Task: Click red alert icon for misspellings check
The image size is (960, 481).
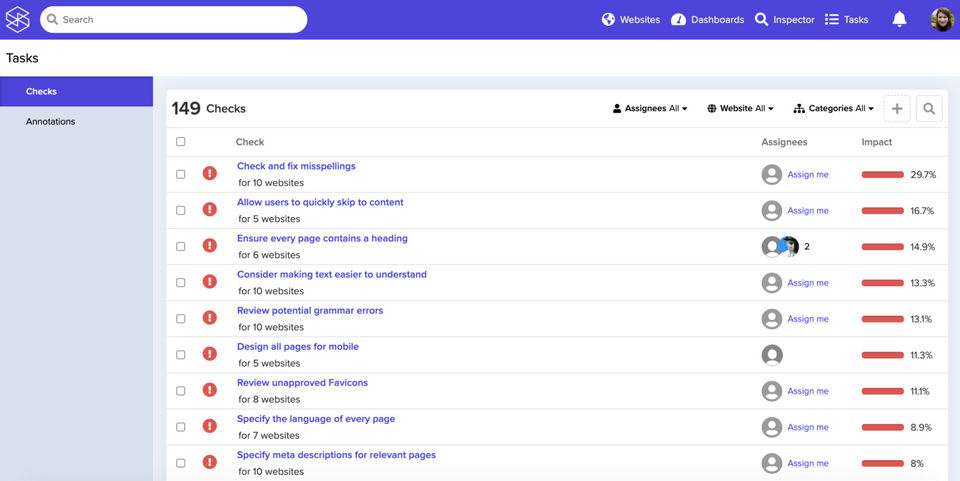Action: pos(209,173)
